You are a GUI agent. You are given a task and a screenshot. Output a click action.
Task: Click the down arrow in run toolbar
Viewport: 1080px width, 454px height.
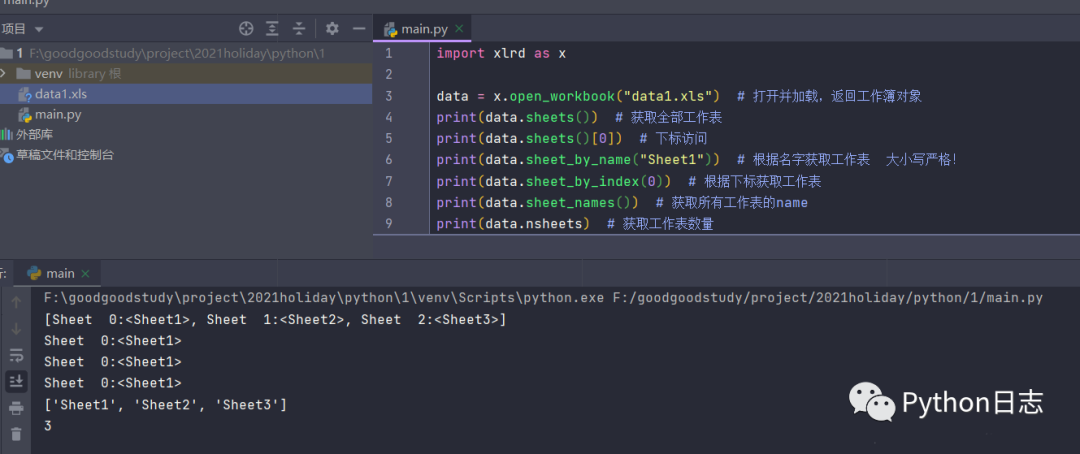[x=17, y=329]
